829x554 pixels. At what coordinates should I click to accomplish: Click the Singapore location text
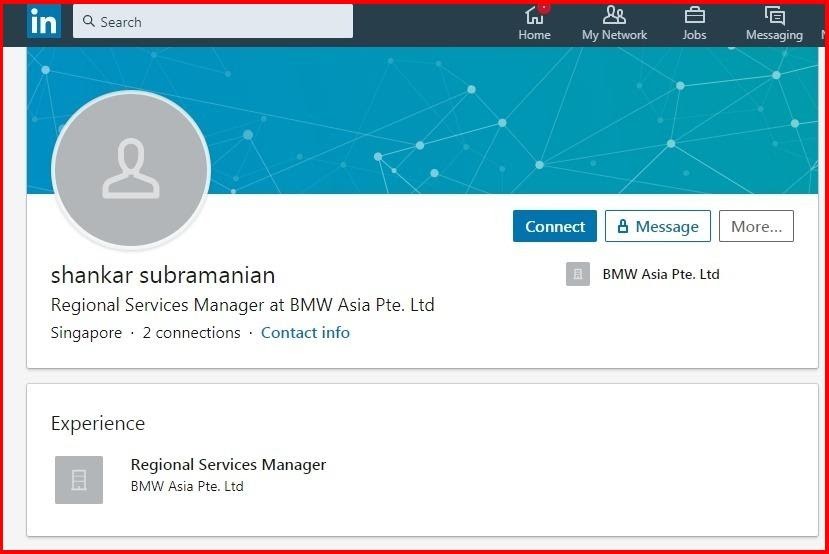point(86,333)
